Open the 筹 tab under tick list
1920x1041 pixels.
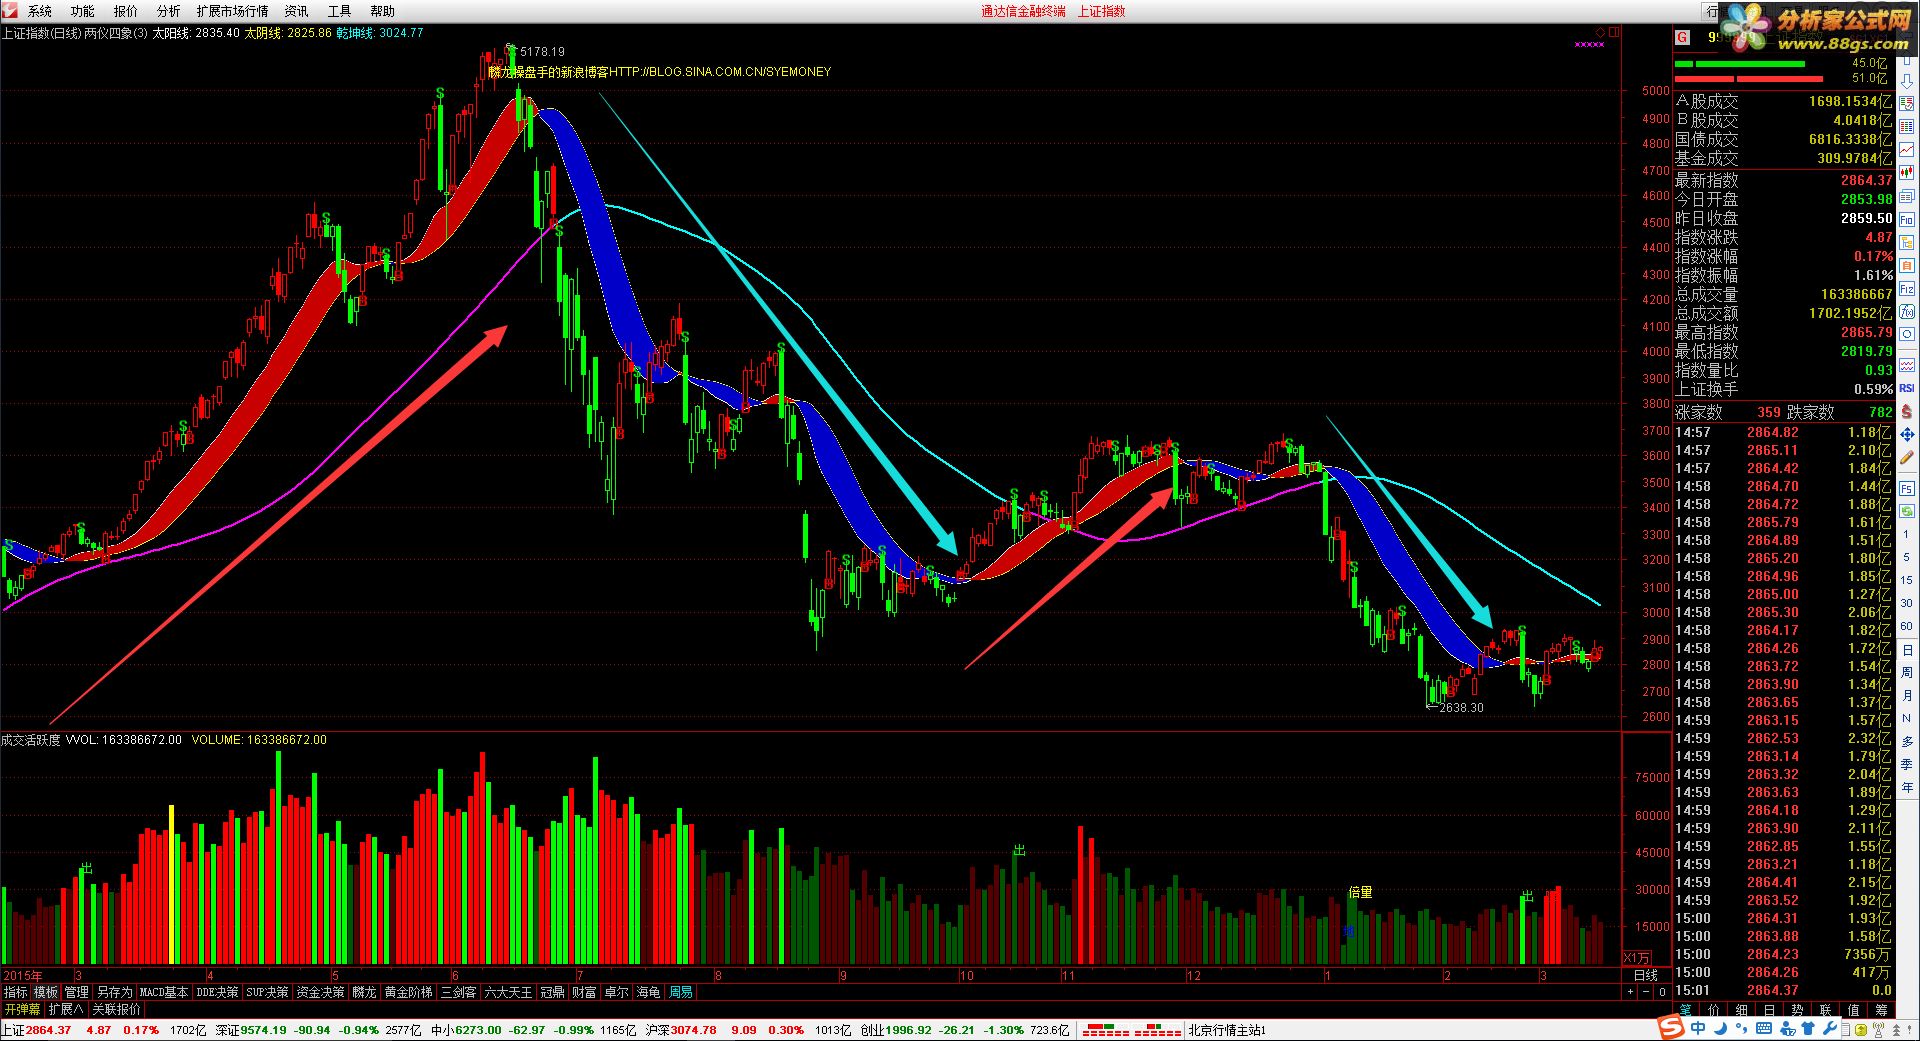pos(1881,1010)
